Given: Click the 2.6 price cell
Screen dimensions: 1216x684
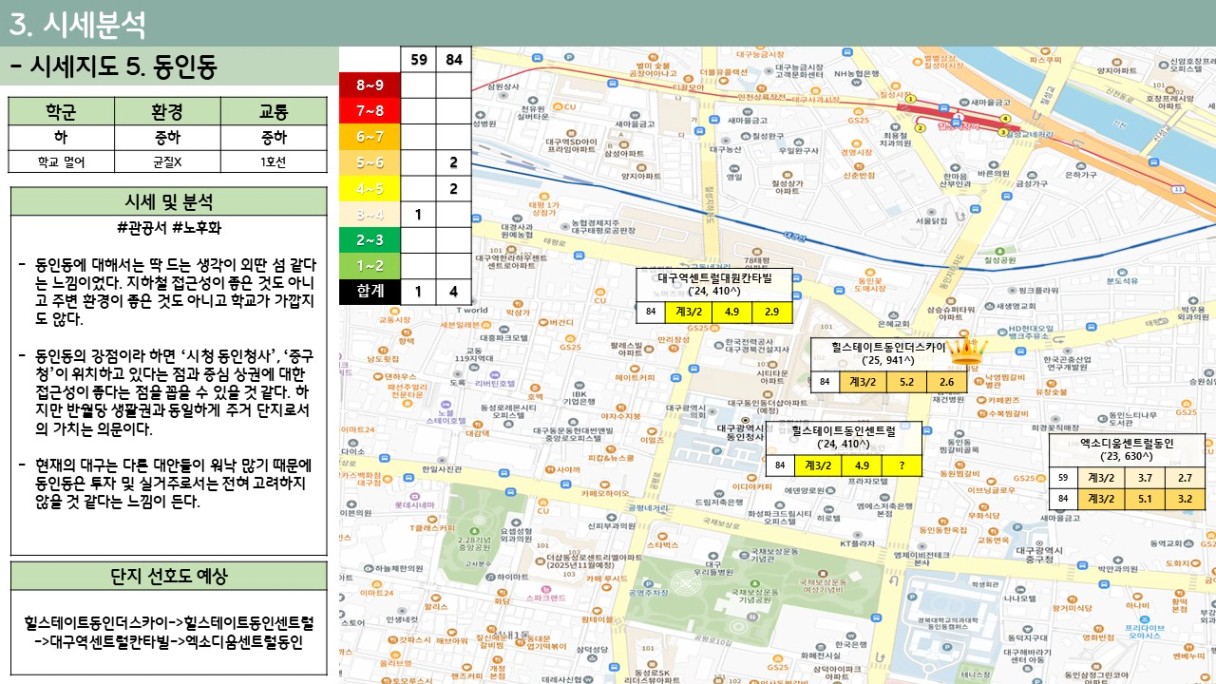Looking at the screenshot, I should point(946,381).
